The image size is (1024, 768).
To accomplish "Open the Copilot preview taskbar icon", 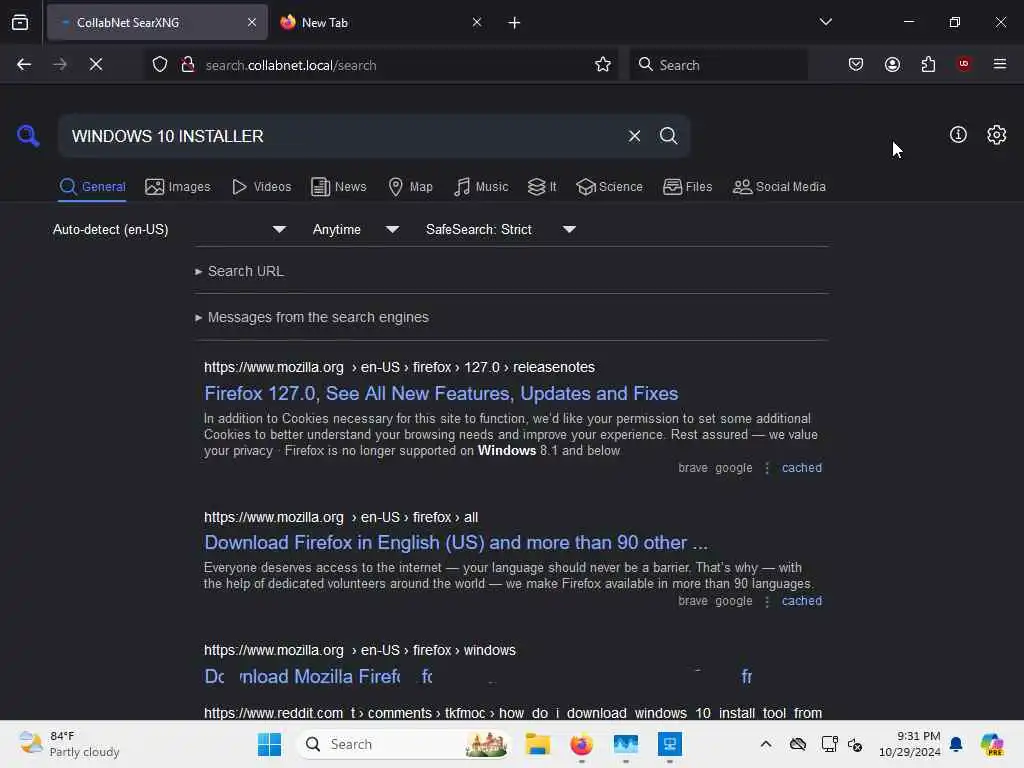I will [x=992, y=744].
